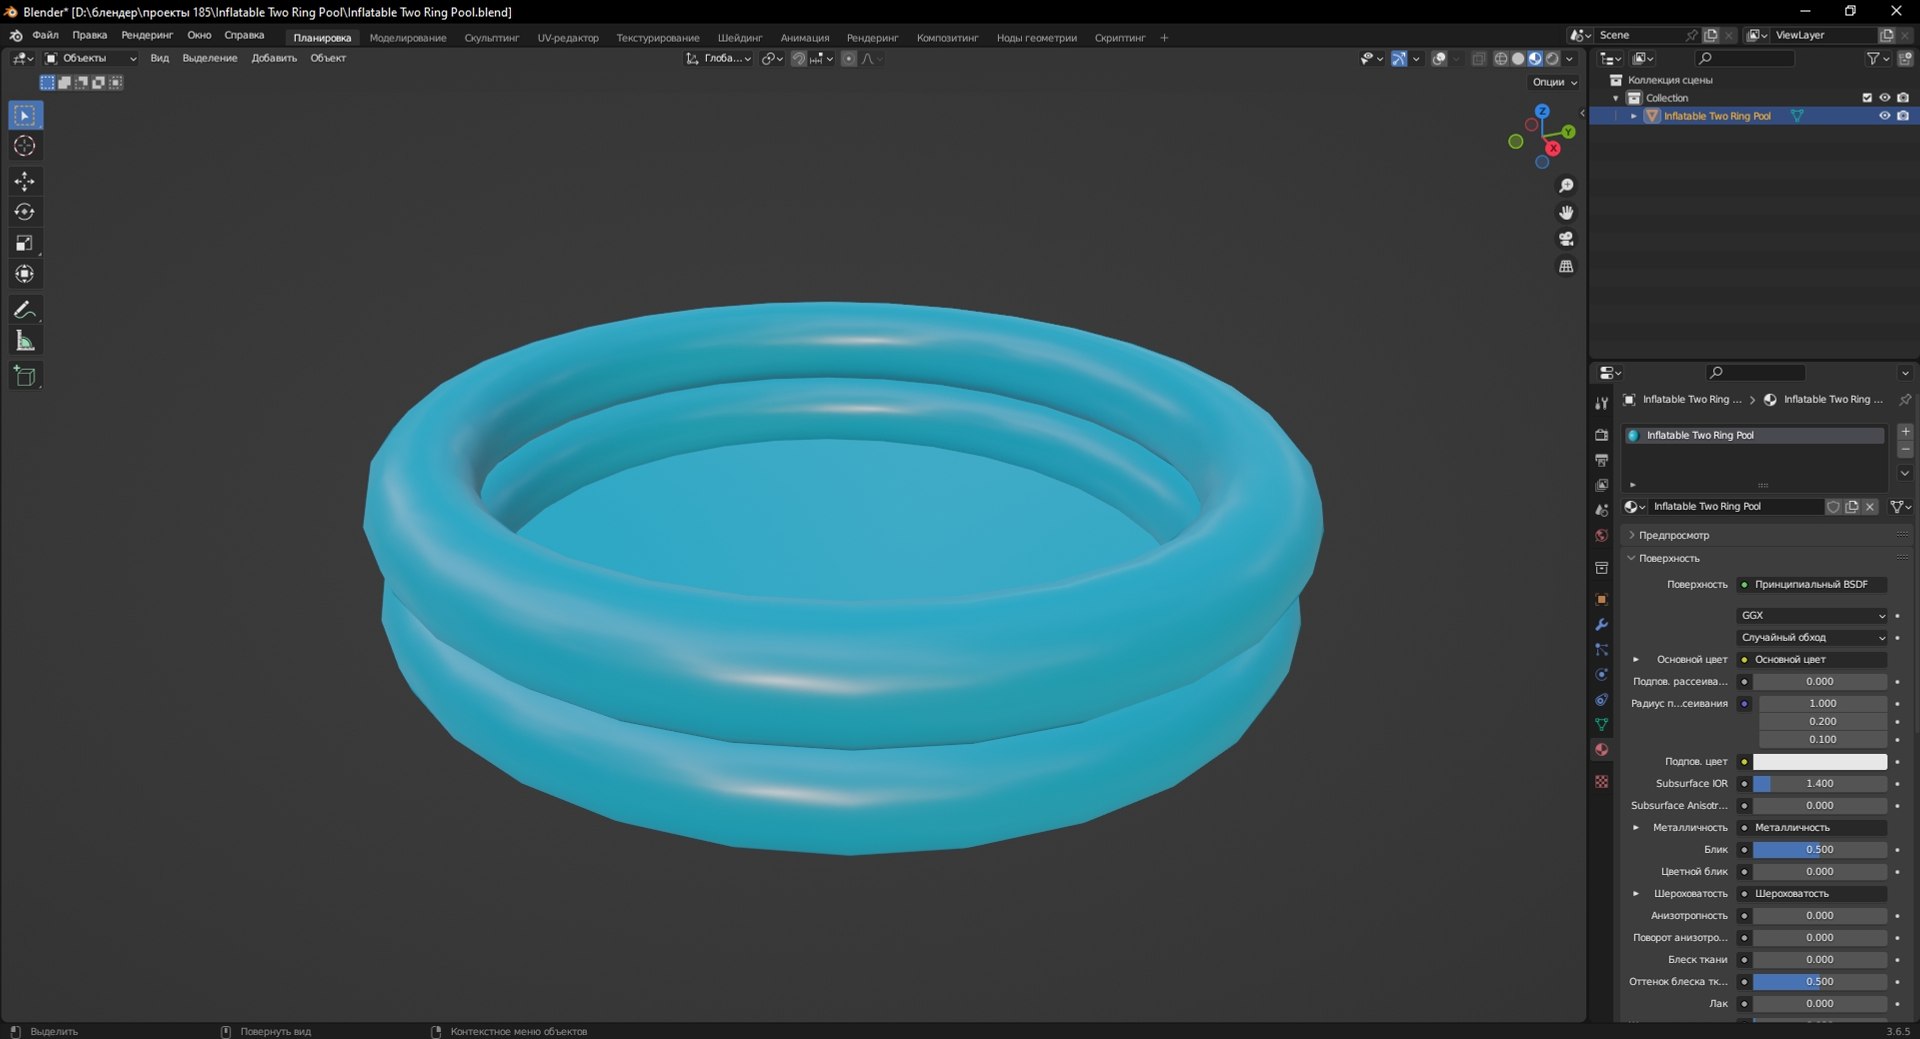Viewport: 1920px width, 1039px height.
Task: Select the Cursor tool in the viewport toolbar
Action: coord(25,146)
